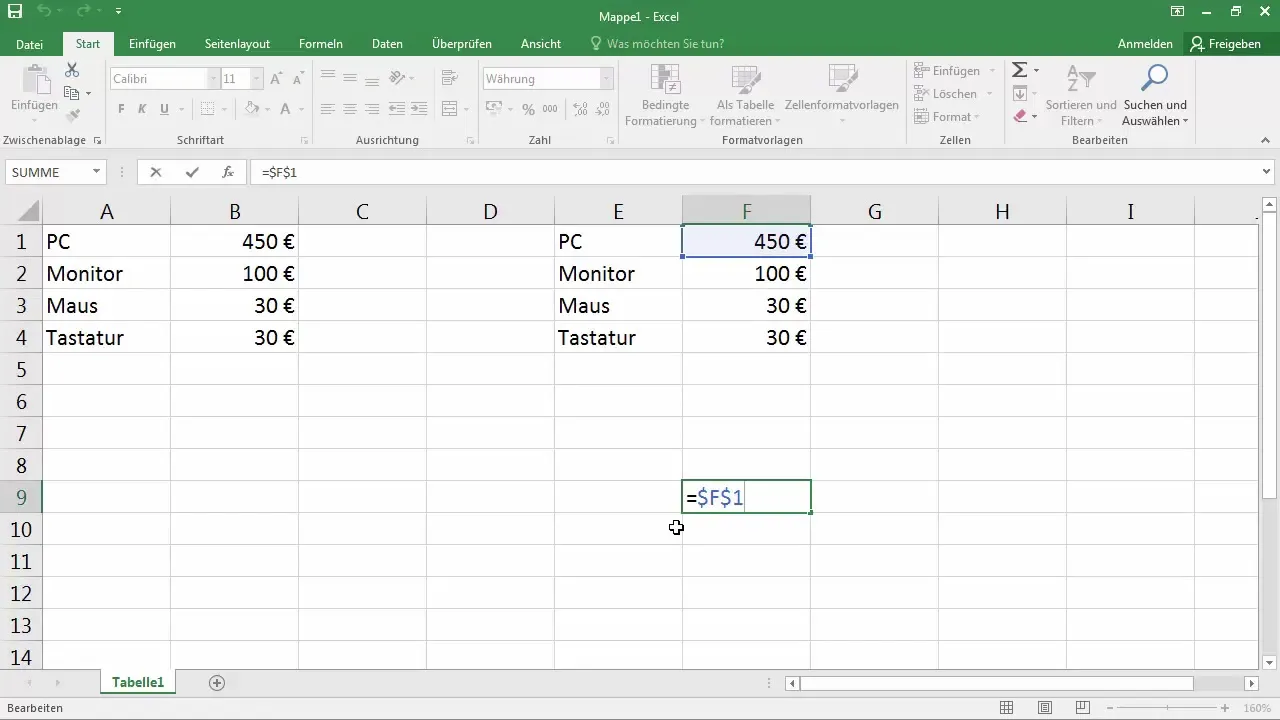Viewport: 1280px width, 720px height.
Task: Decrease font size with the smaller A icon
Action: pos(299,78)
